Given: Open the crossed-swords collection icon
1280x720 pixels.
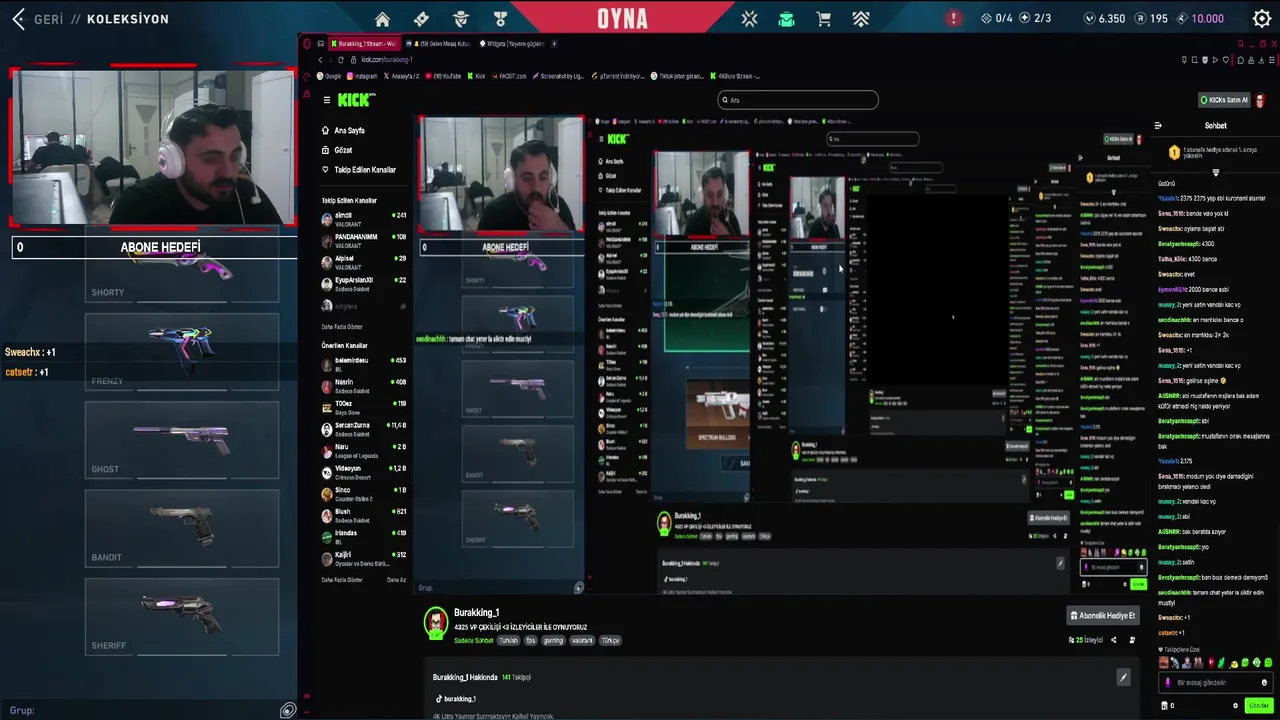Looking at the screenshot, I should (750, 19).
